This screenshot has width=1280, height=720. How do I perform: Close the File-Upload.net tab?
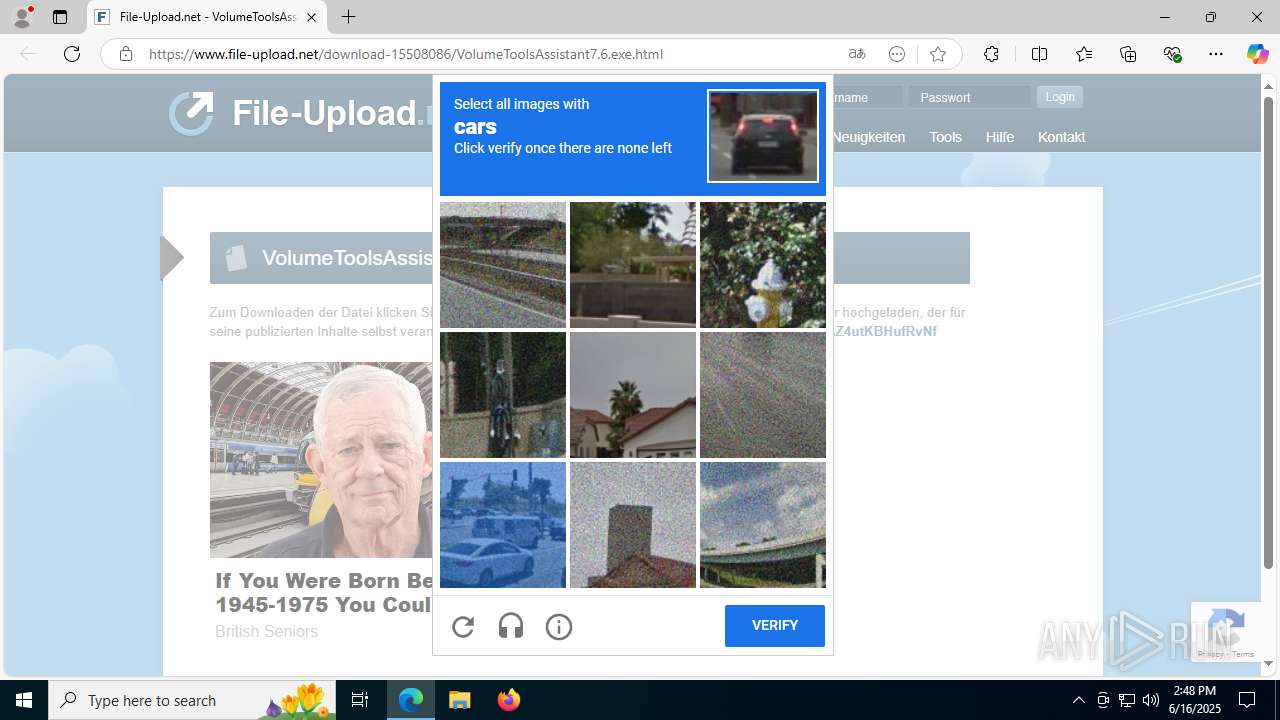pos(311,17)
